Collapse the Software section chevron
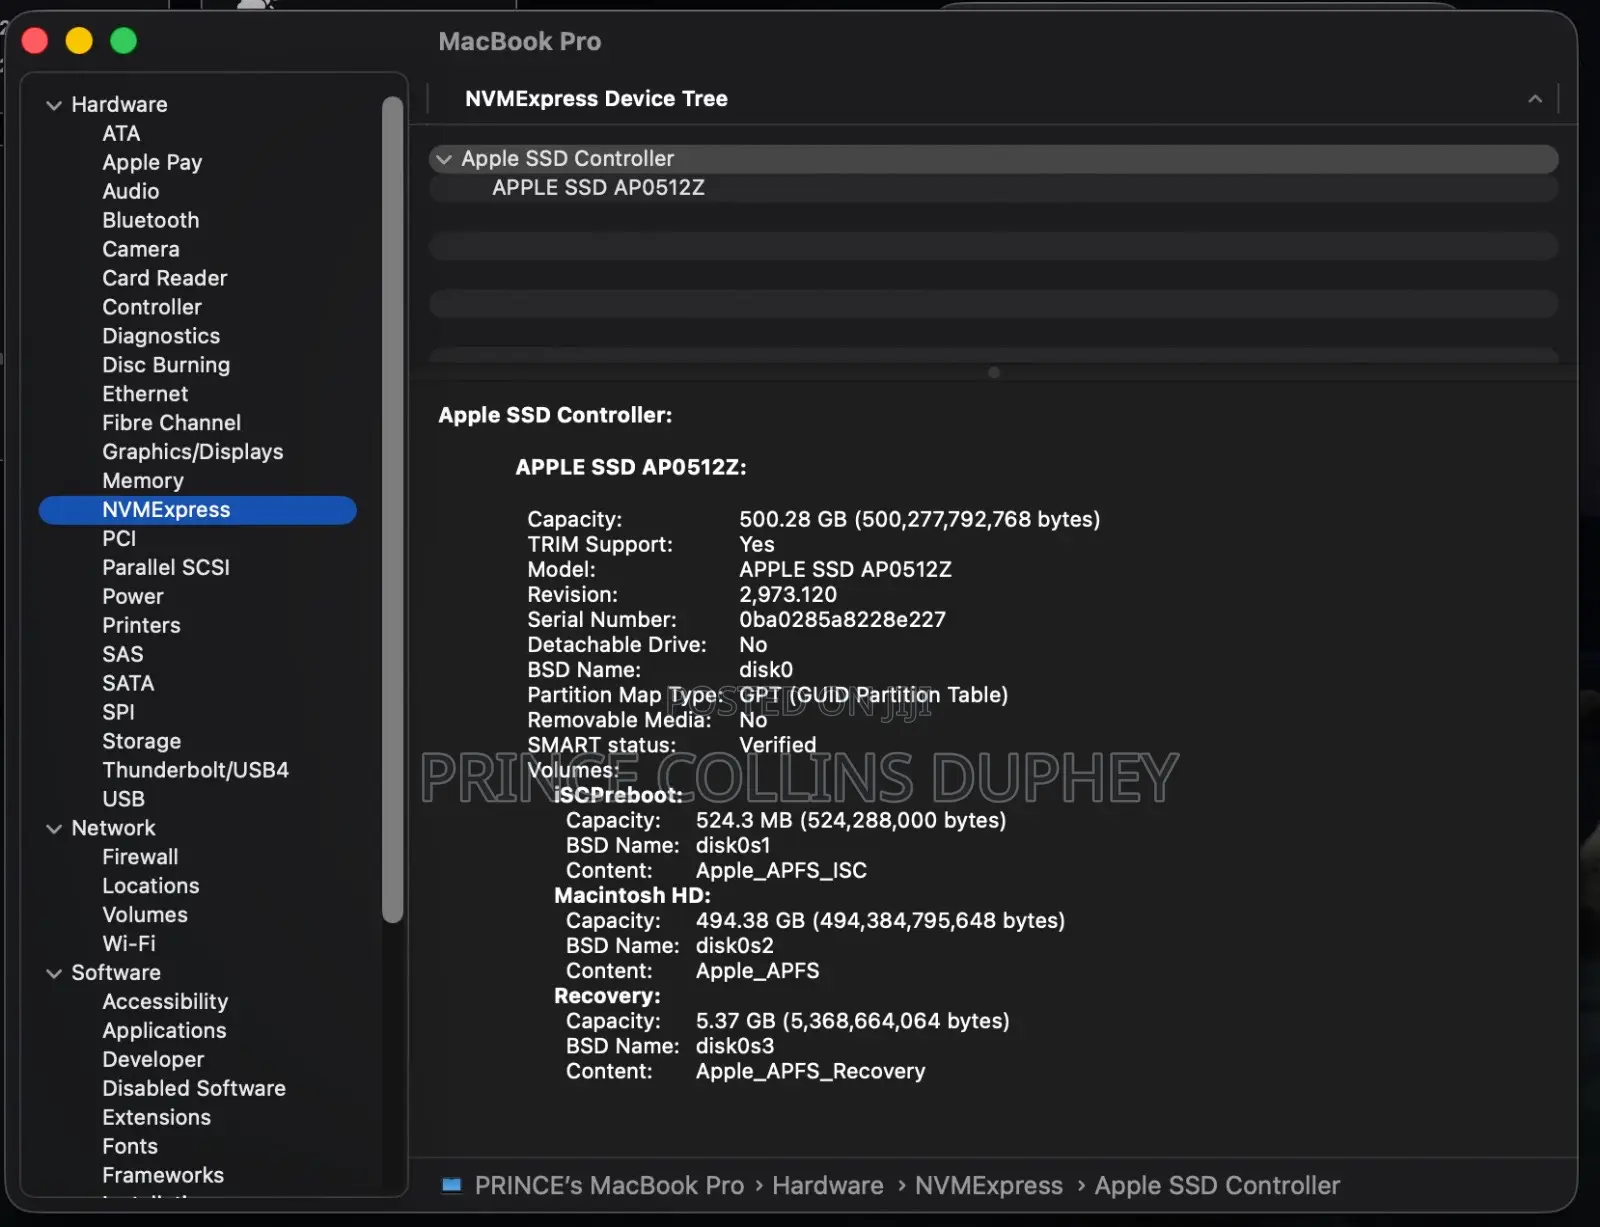 (54, 973)
